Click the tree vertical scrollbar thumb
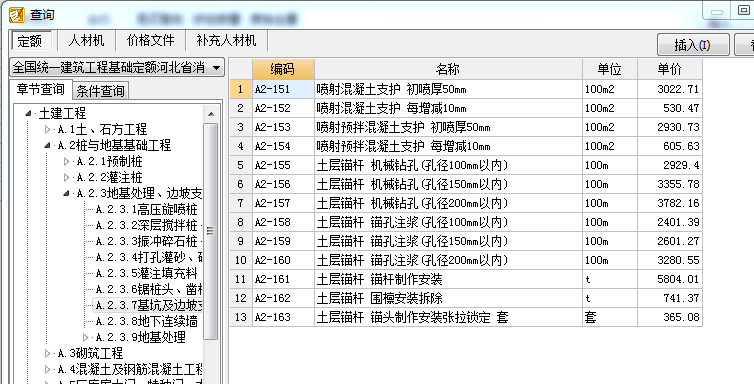The height and width of the screenshot is (384, 754). 211,231
